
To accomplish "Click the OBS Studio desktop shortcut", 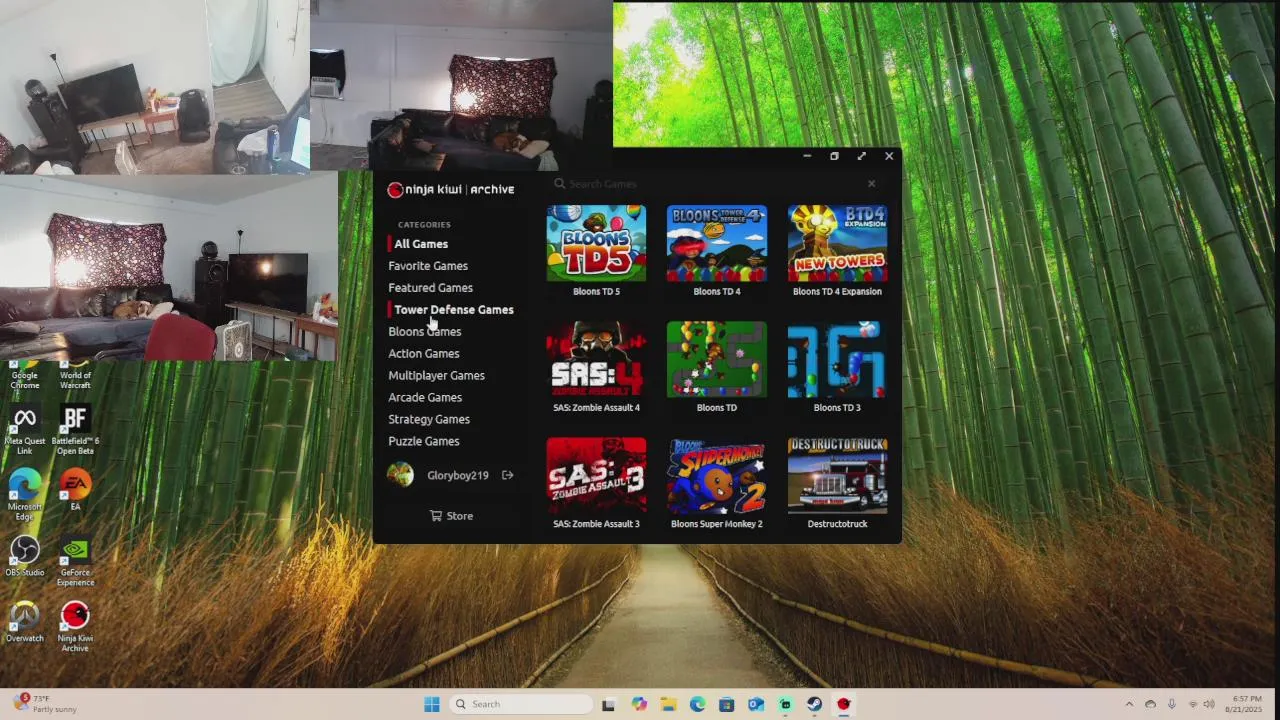I will [25, 556].
